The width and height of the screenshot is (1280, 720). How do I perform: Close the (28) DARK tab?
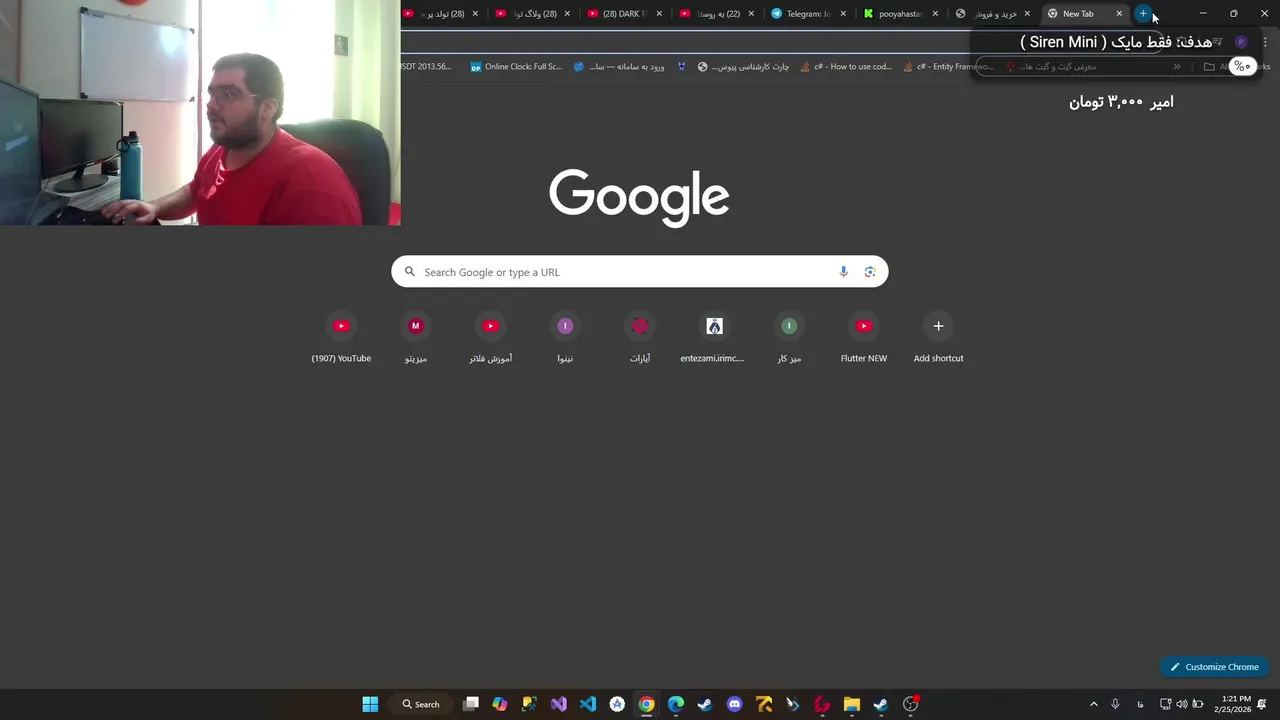(x=659, y=14)
